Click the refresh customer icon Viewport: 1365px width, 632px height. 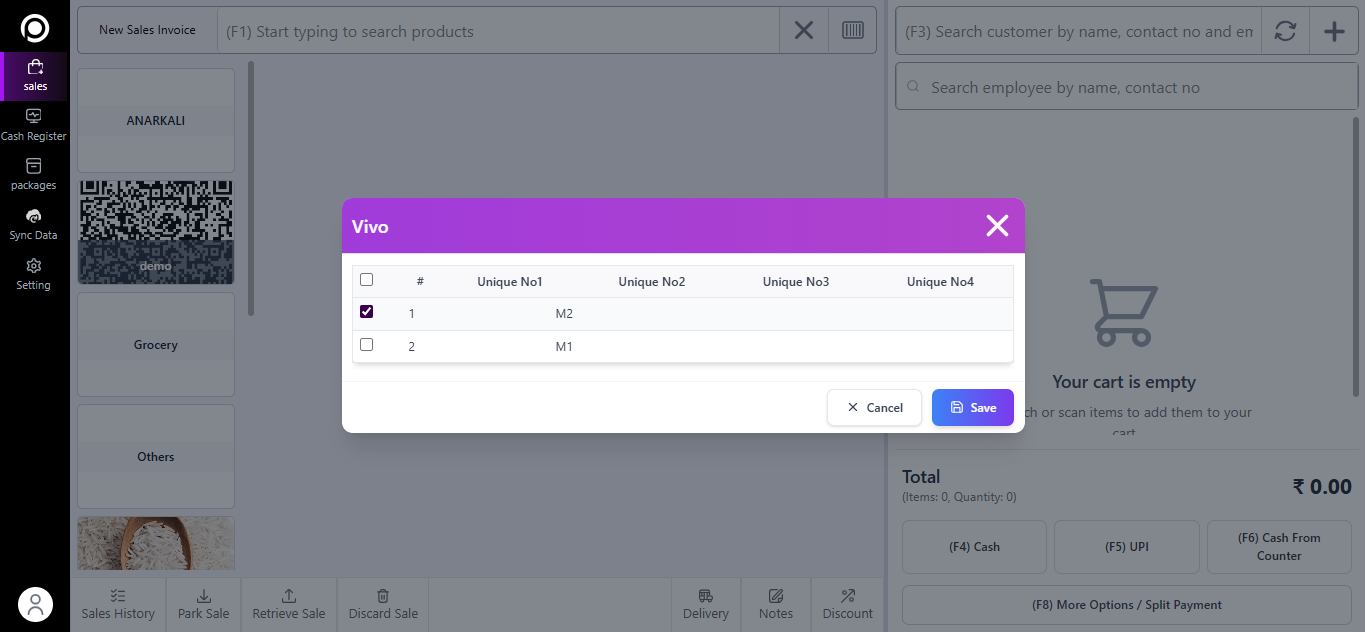click(x=1285, y=31)
